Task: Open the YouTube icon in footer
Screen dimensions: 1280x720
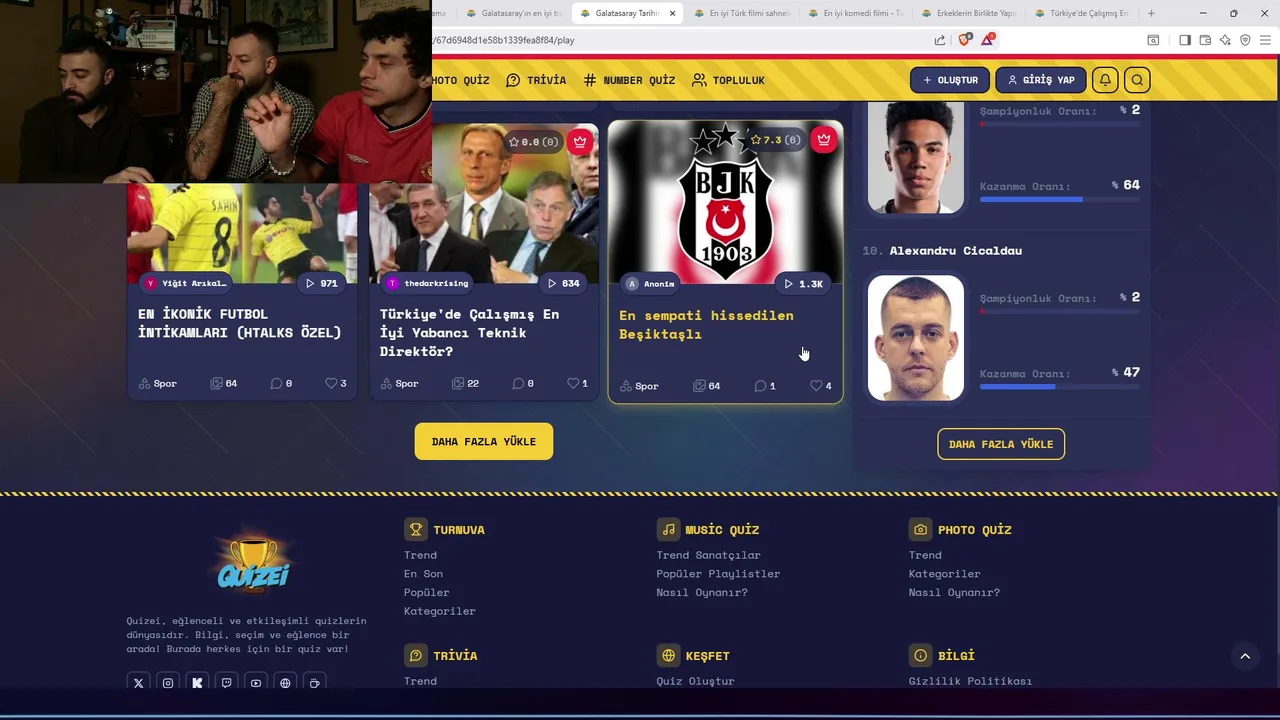Action: 256,683
